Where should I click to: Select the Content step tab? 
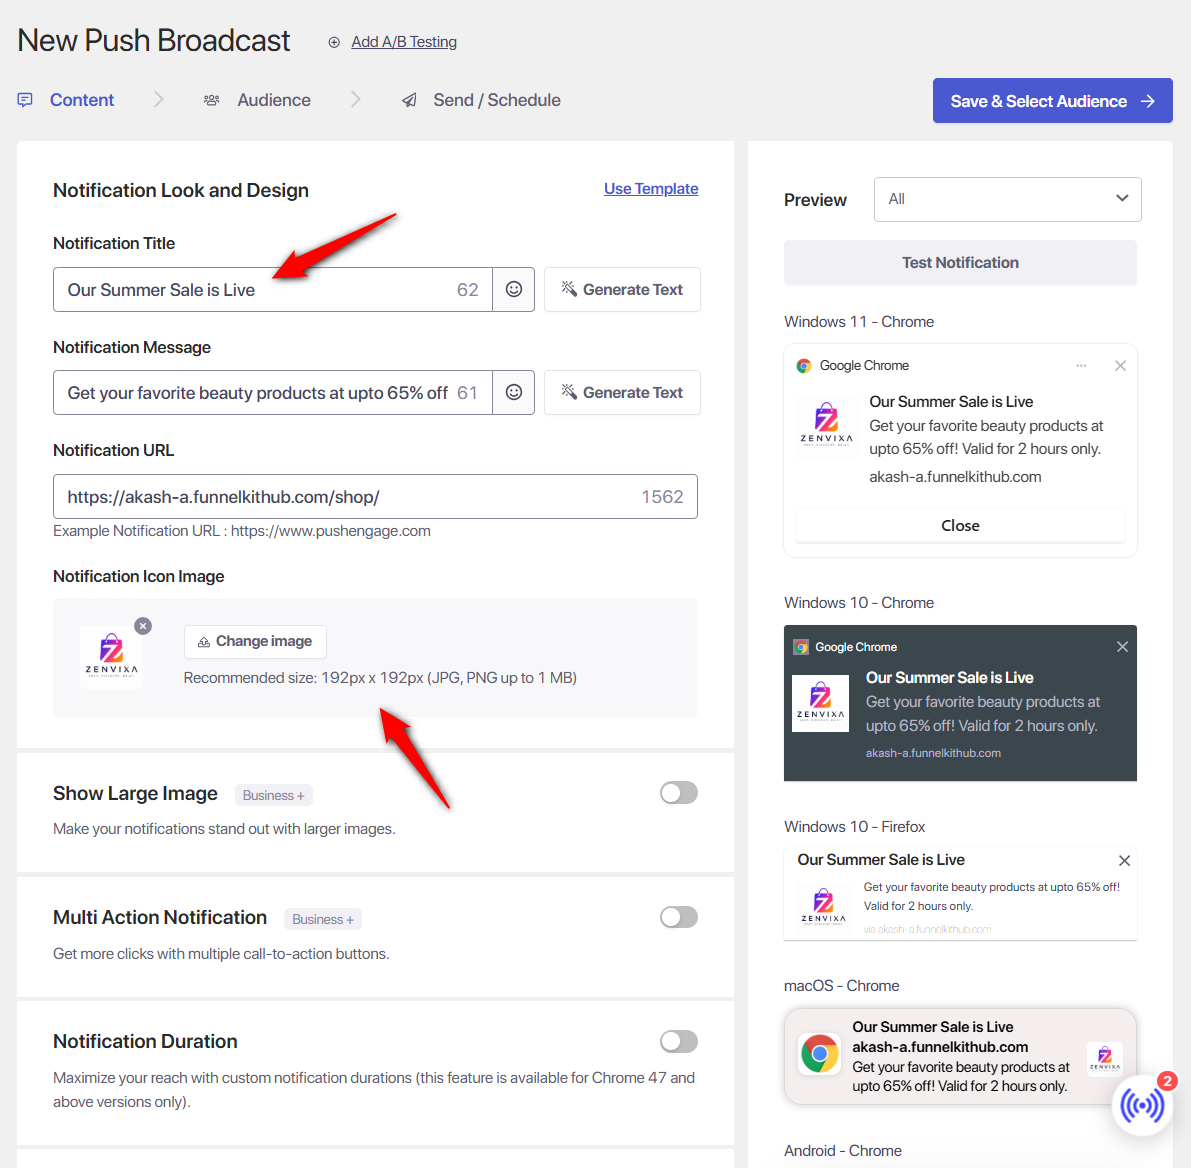click(81, 100)
